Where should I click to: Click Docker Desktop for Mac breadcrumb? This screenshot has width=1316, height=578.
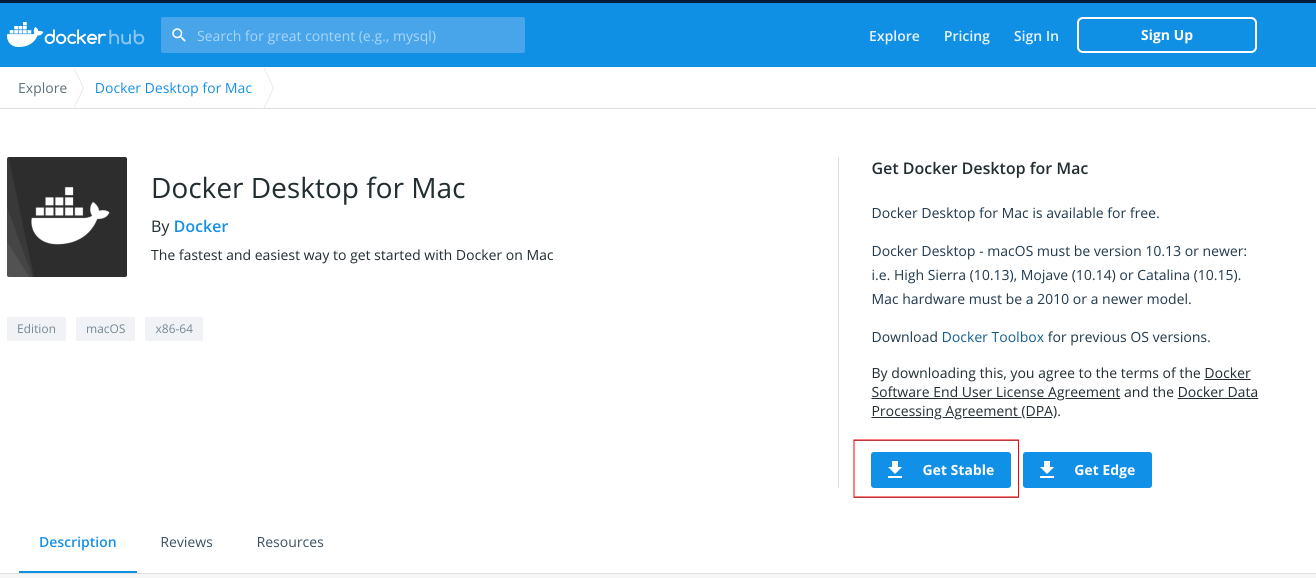click(173, 88)
